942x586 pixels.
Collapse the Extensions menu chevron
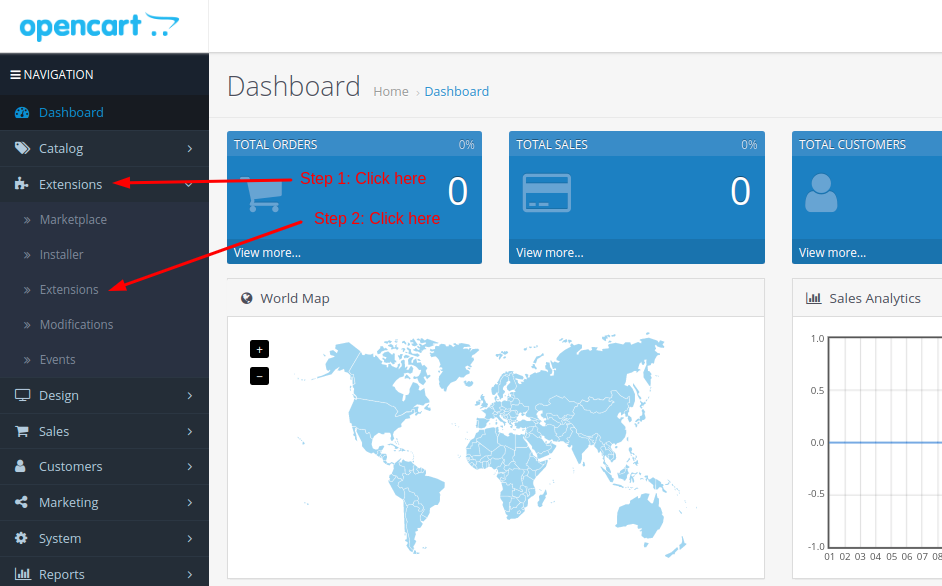pos(189,185)
